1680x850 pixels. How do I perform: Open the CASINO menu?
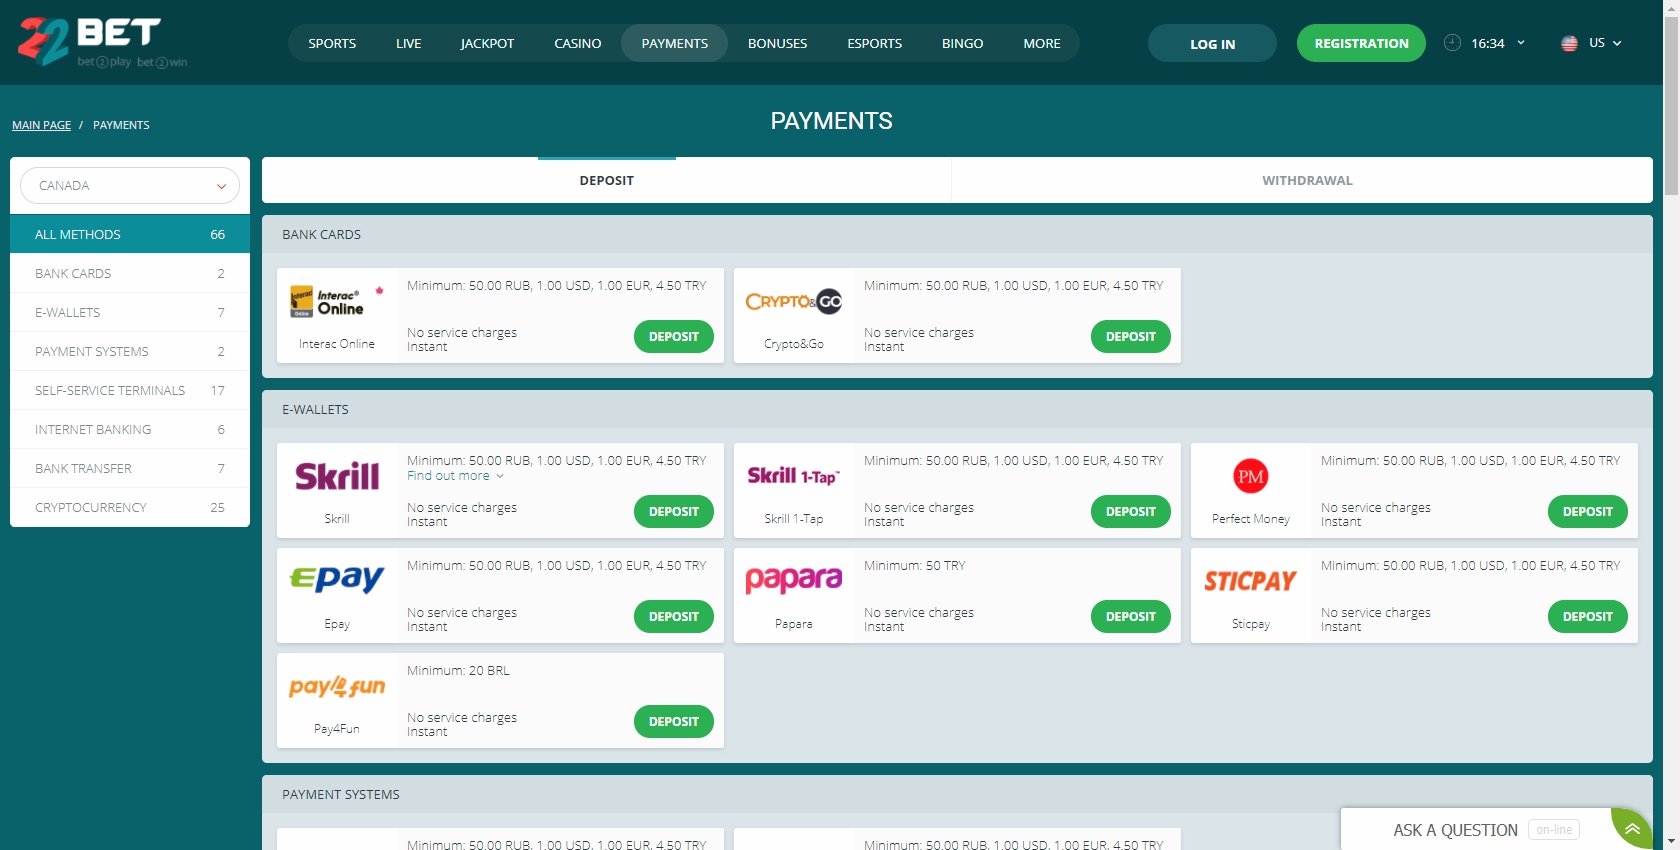click(x=578, y=43)
